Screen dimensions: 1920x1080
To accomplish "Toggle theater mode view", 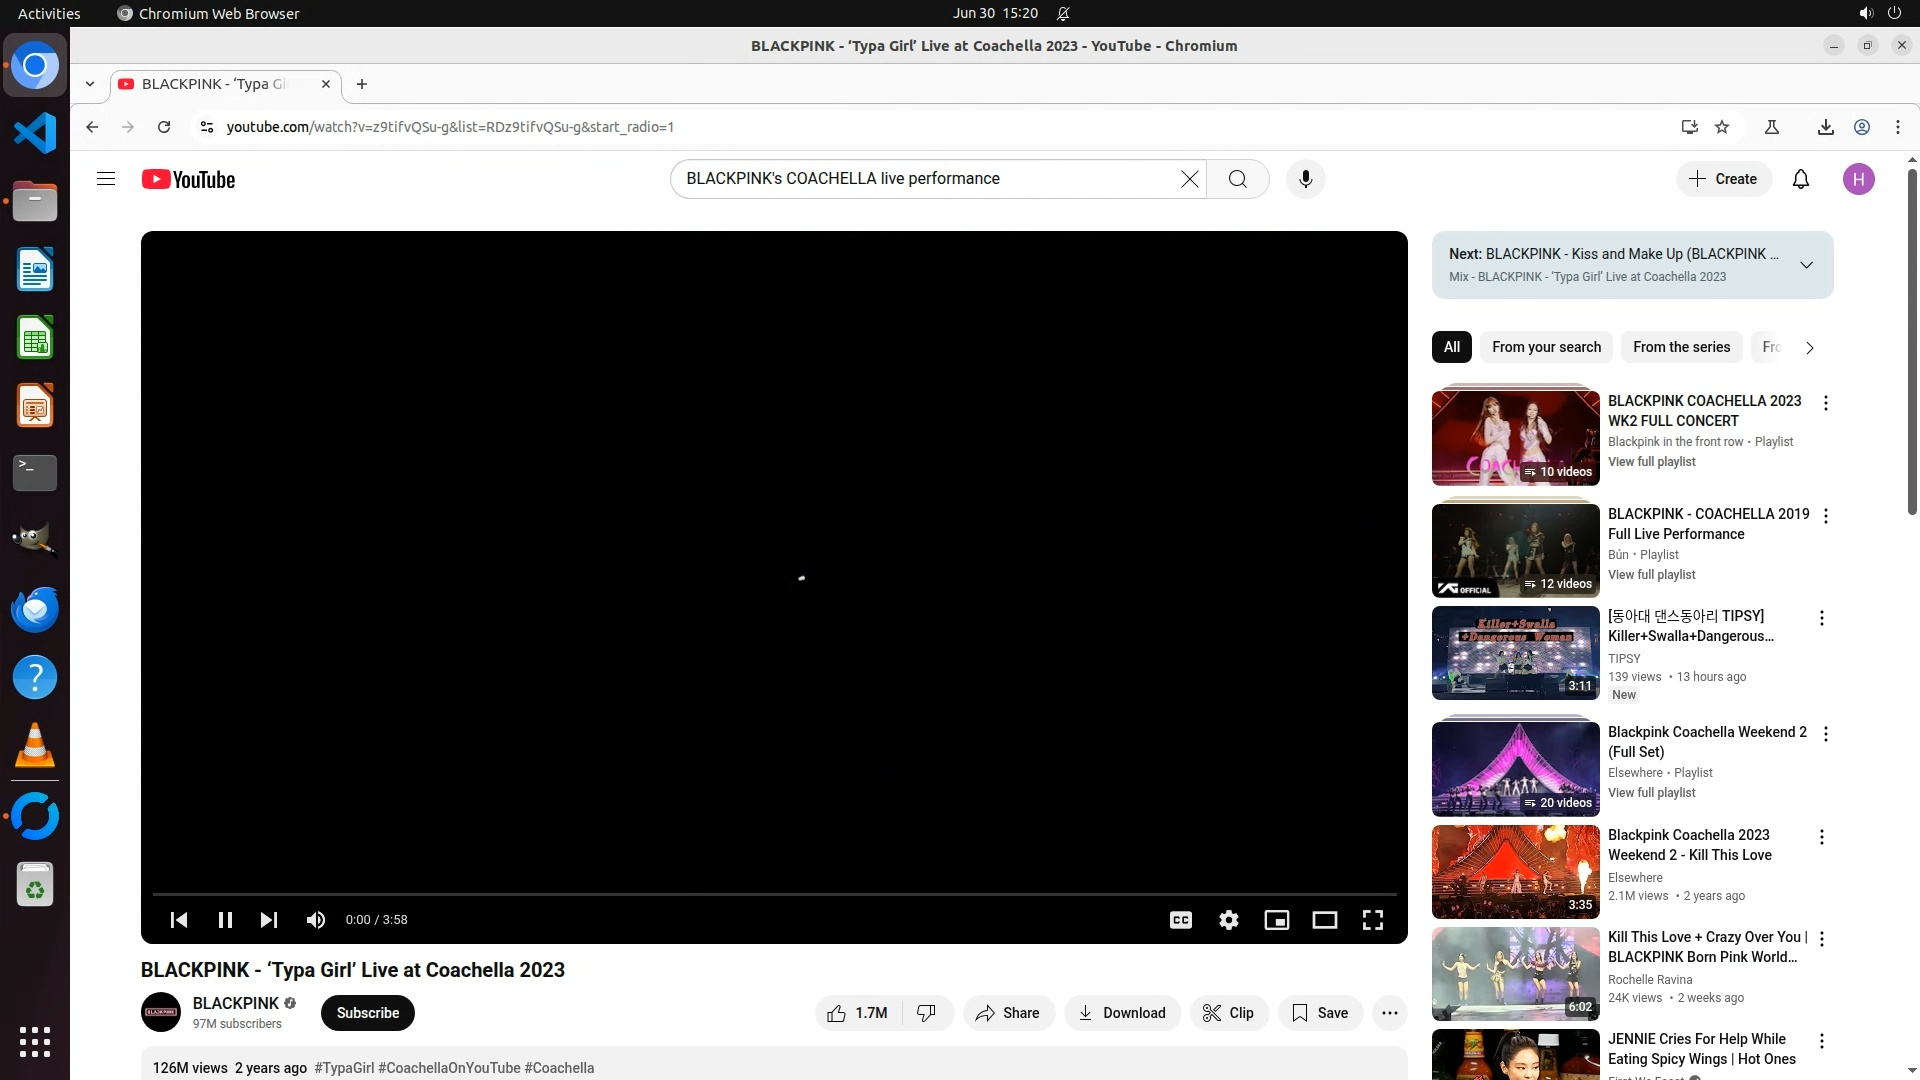I will 1324,920.
